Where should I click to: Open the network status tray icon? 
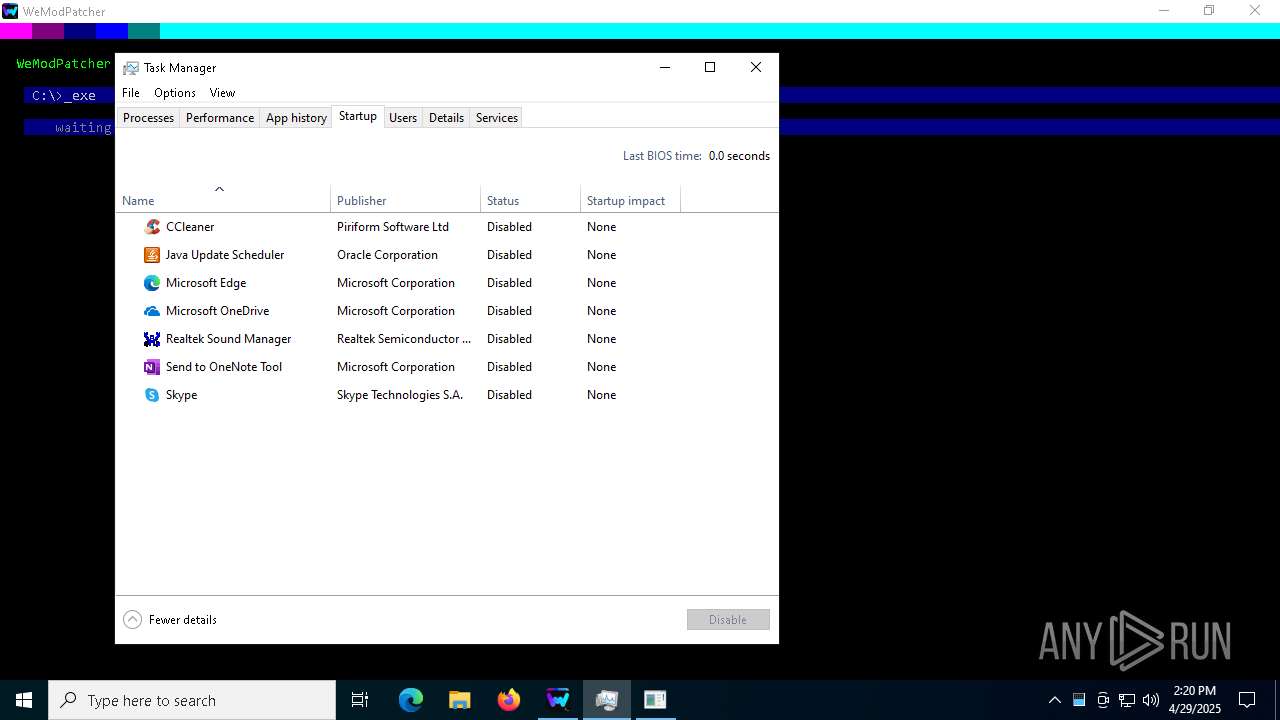click(x=1127, y=700)
